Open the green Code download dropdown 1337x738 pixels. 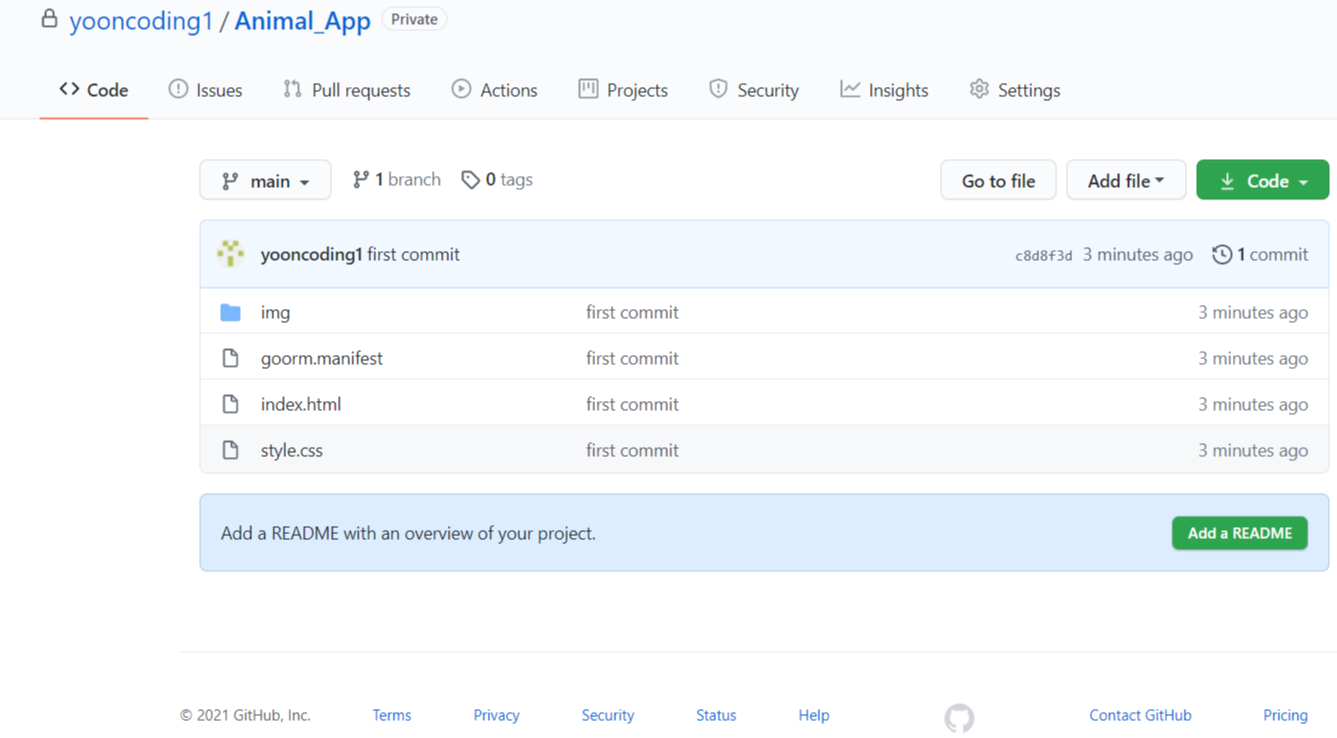coord(1263,181)
